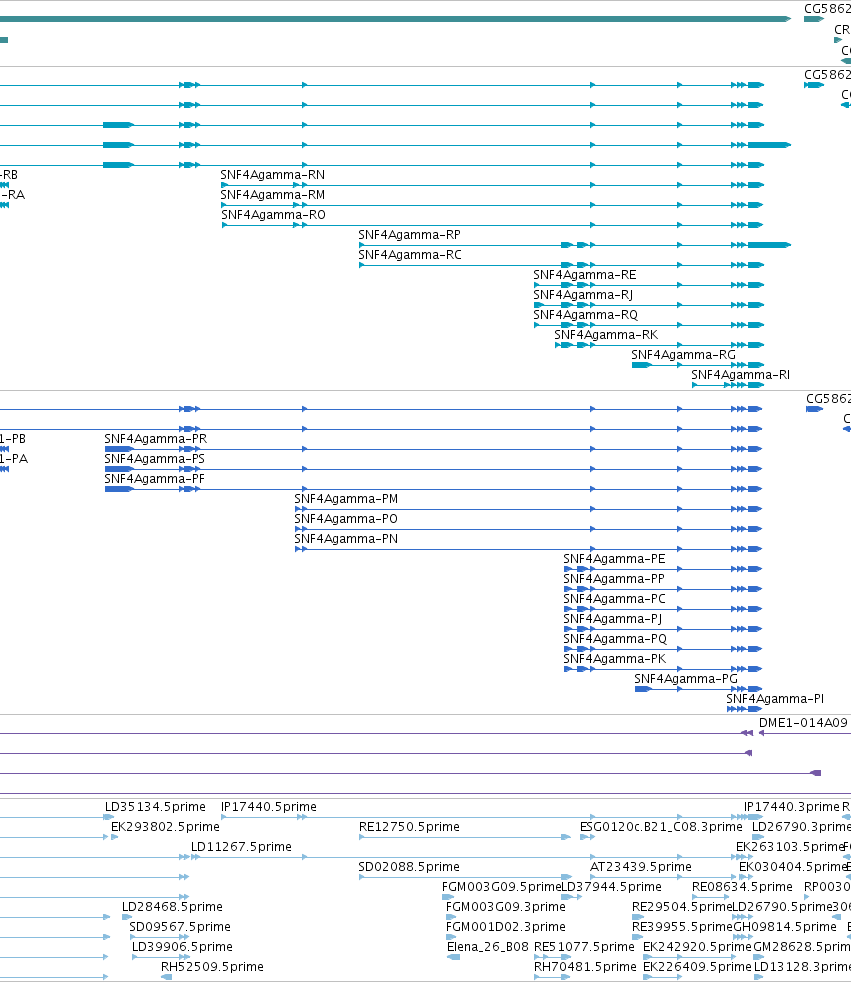Click the RH52509.5prime EST label
Viewport: 851px width, 982px height.
point(212,968)
